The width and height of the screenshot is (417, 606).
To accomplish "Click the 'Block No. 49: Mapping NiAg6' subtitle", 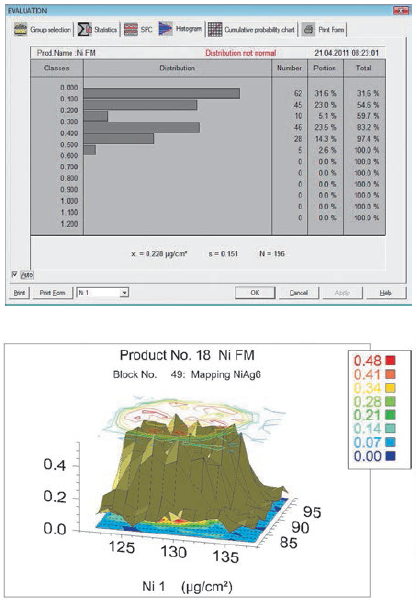I will 187,374.
